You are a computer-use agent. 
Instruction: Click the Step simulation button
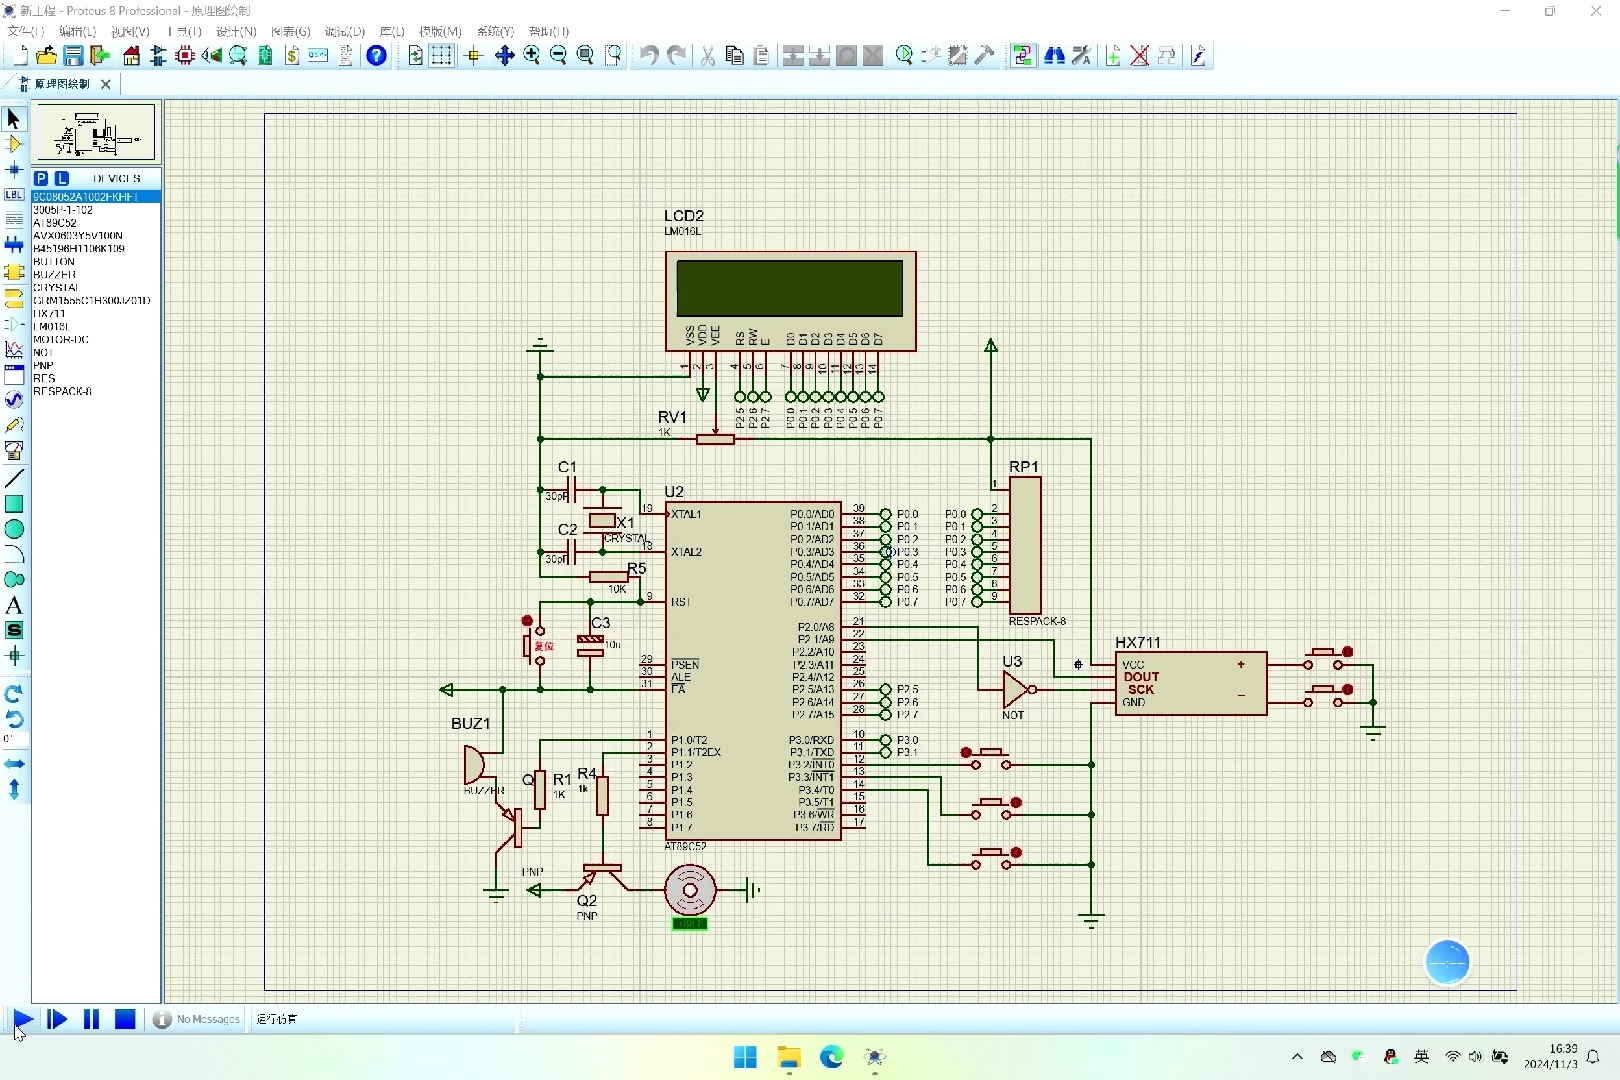tap(57, 1019)
